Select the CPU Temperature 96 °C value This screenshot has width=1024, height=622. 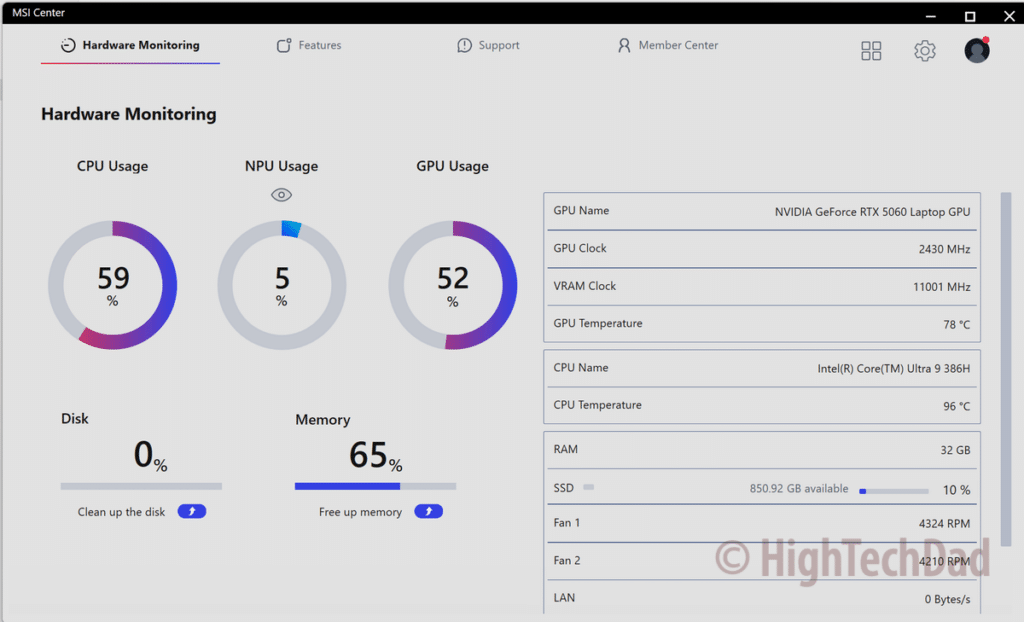[956, 406]
